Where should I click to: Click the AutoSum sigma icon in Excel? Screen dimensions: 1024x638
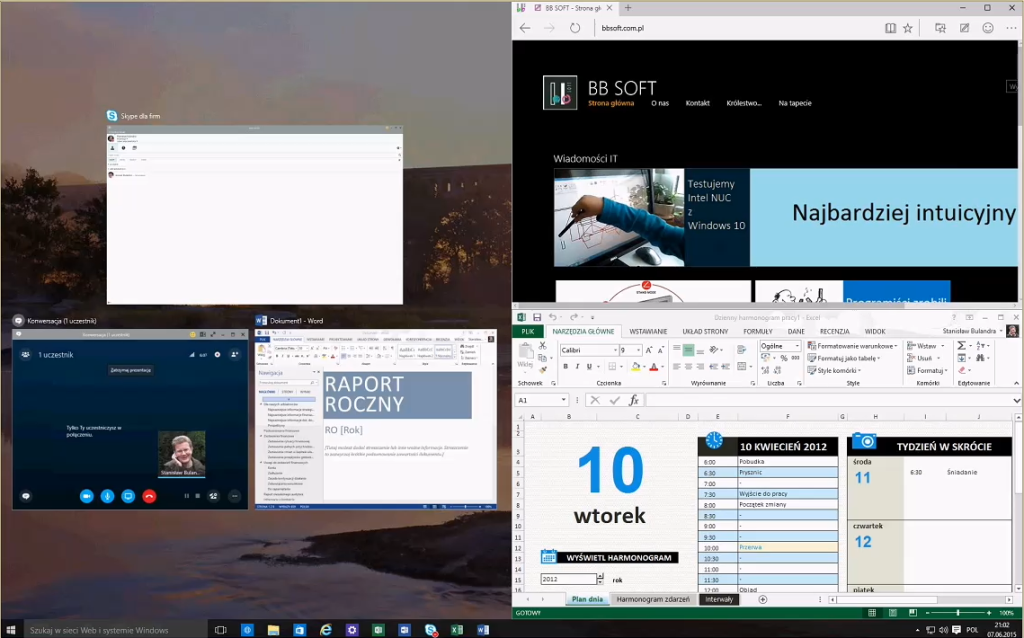[x=961, y=345]
